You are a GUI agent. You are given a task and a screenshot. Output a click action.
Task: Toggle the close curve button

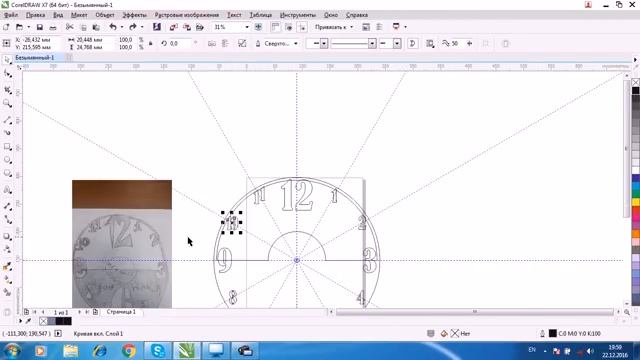tap(413, 43)
